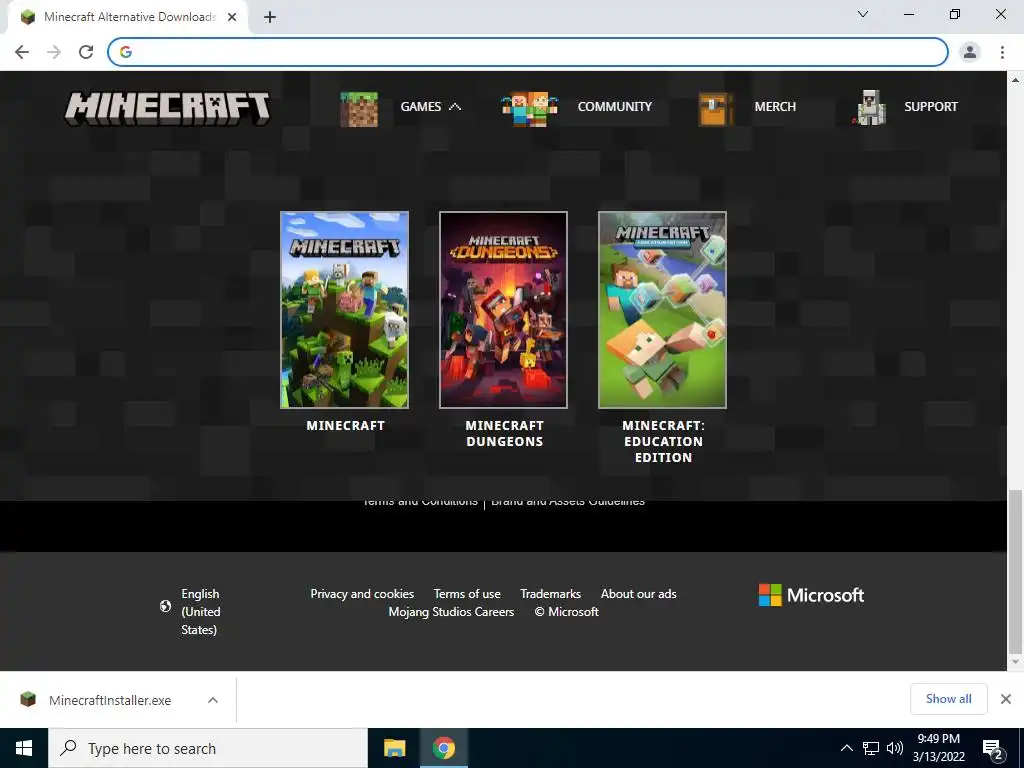Collapse the Games menu chevron
The width and height of the screenshot is (1024, 768).
point(455,106)
